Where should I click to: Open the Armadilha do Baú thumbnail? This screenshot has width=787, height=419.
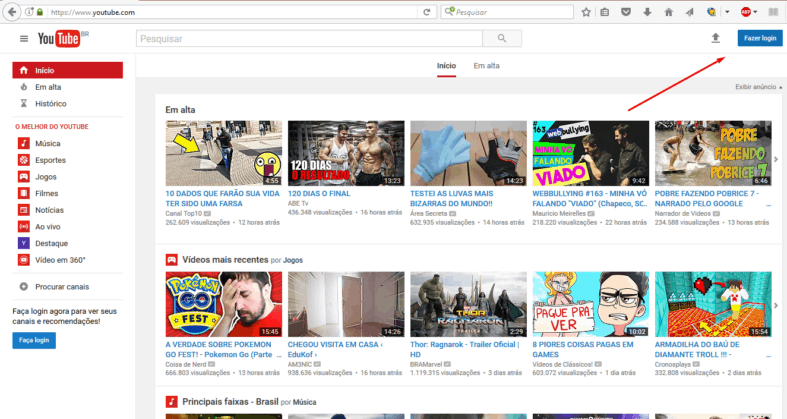713,304
